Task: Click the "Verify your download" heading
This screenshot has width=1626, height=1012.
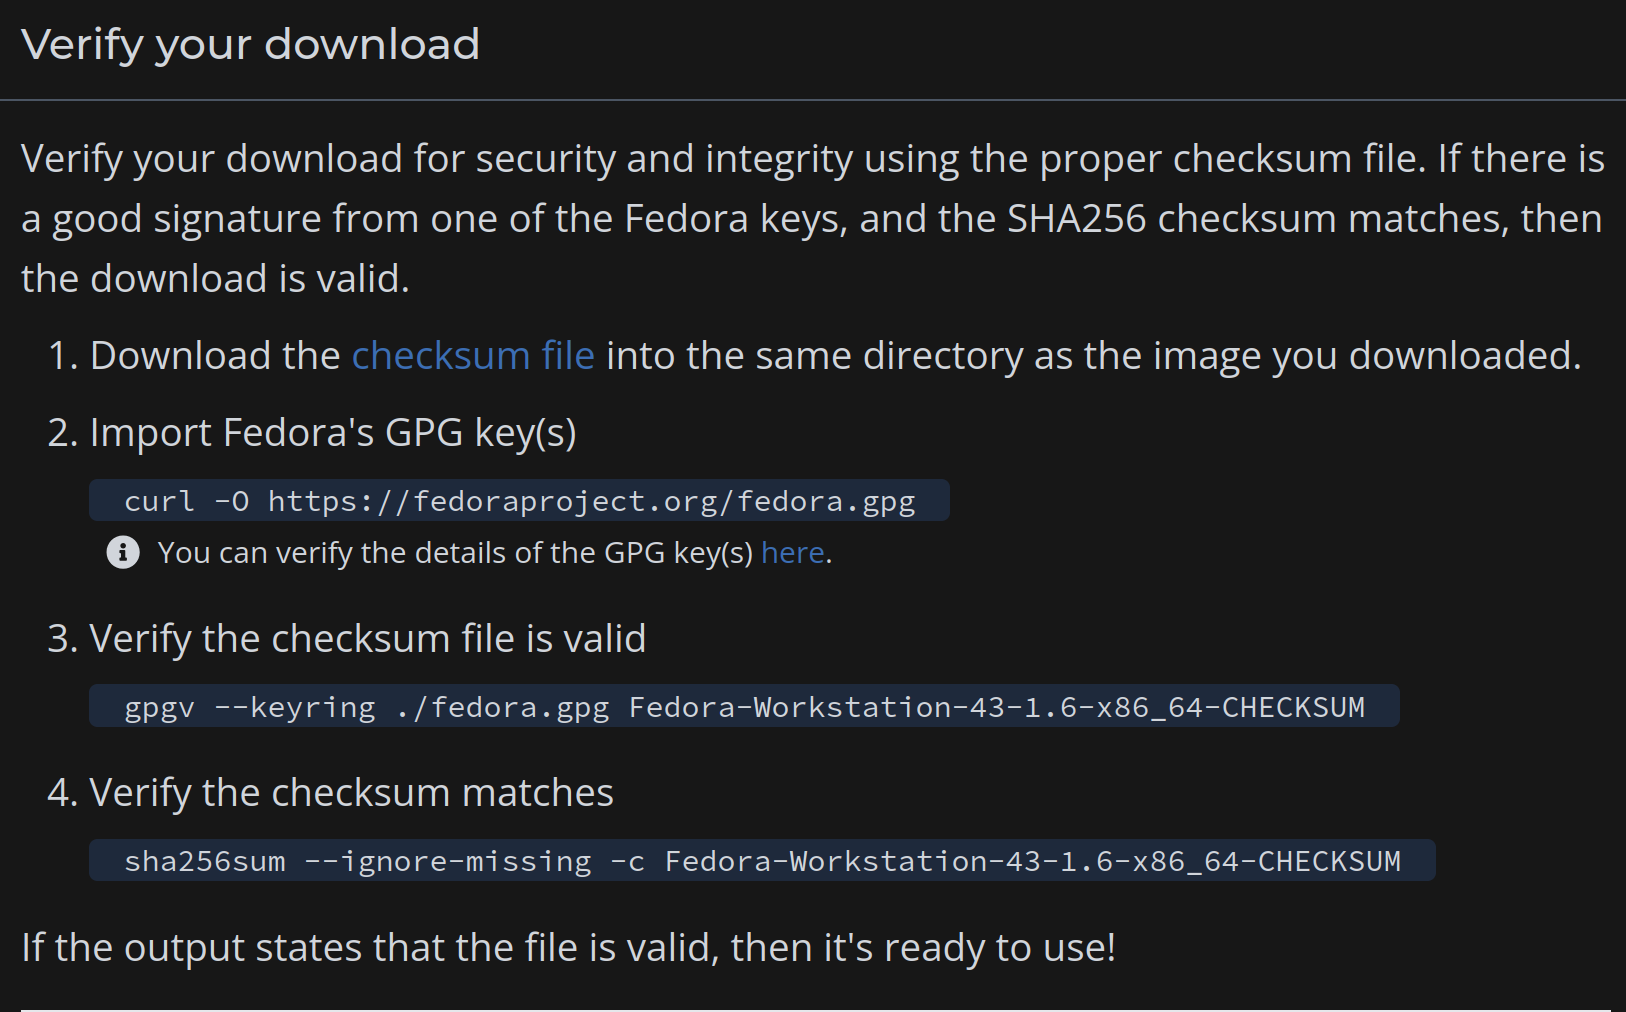Action: point(250,45)
